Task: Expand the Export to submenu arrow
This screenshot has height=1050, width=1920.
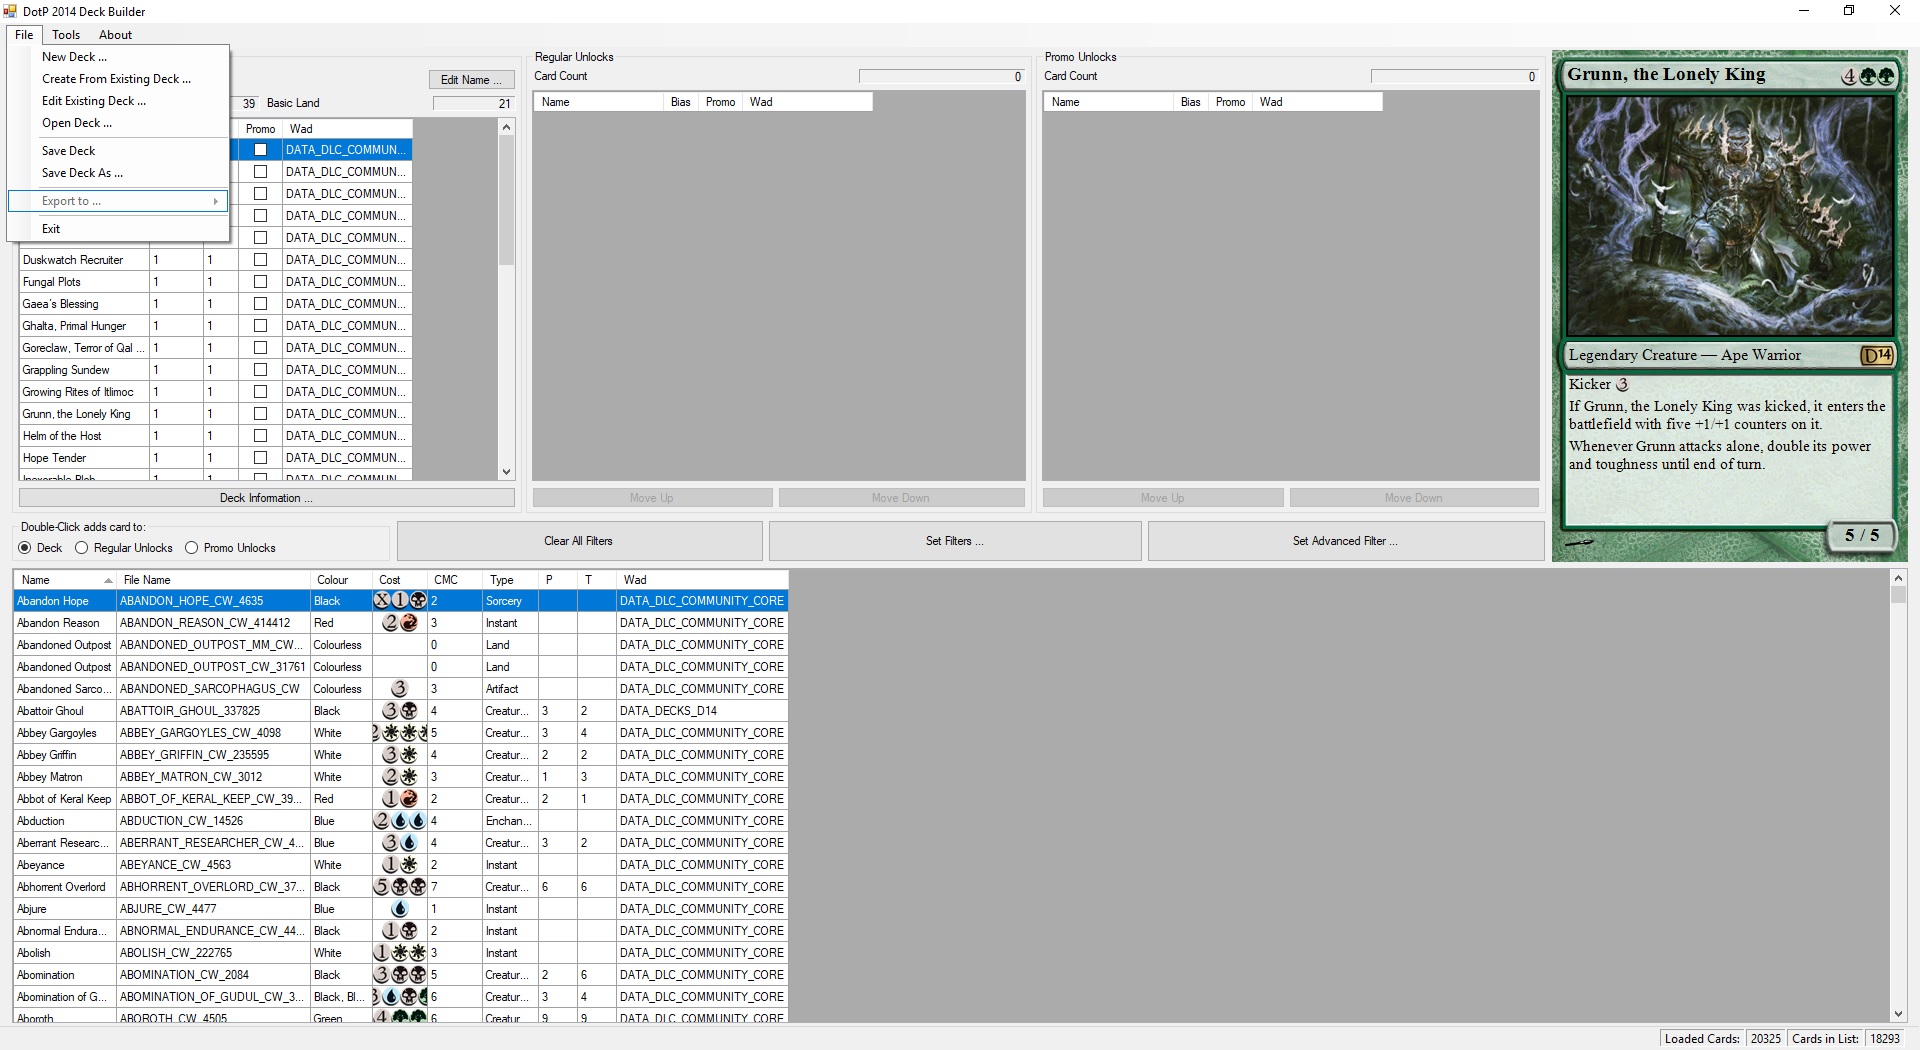Action: coord(215,201)
